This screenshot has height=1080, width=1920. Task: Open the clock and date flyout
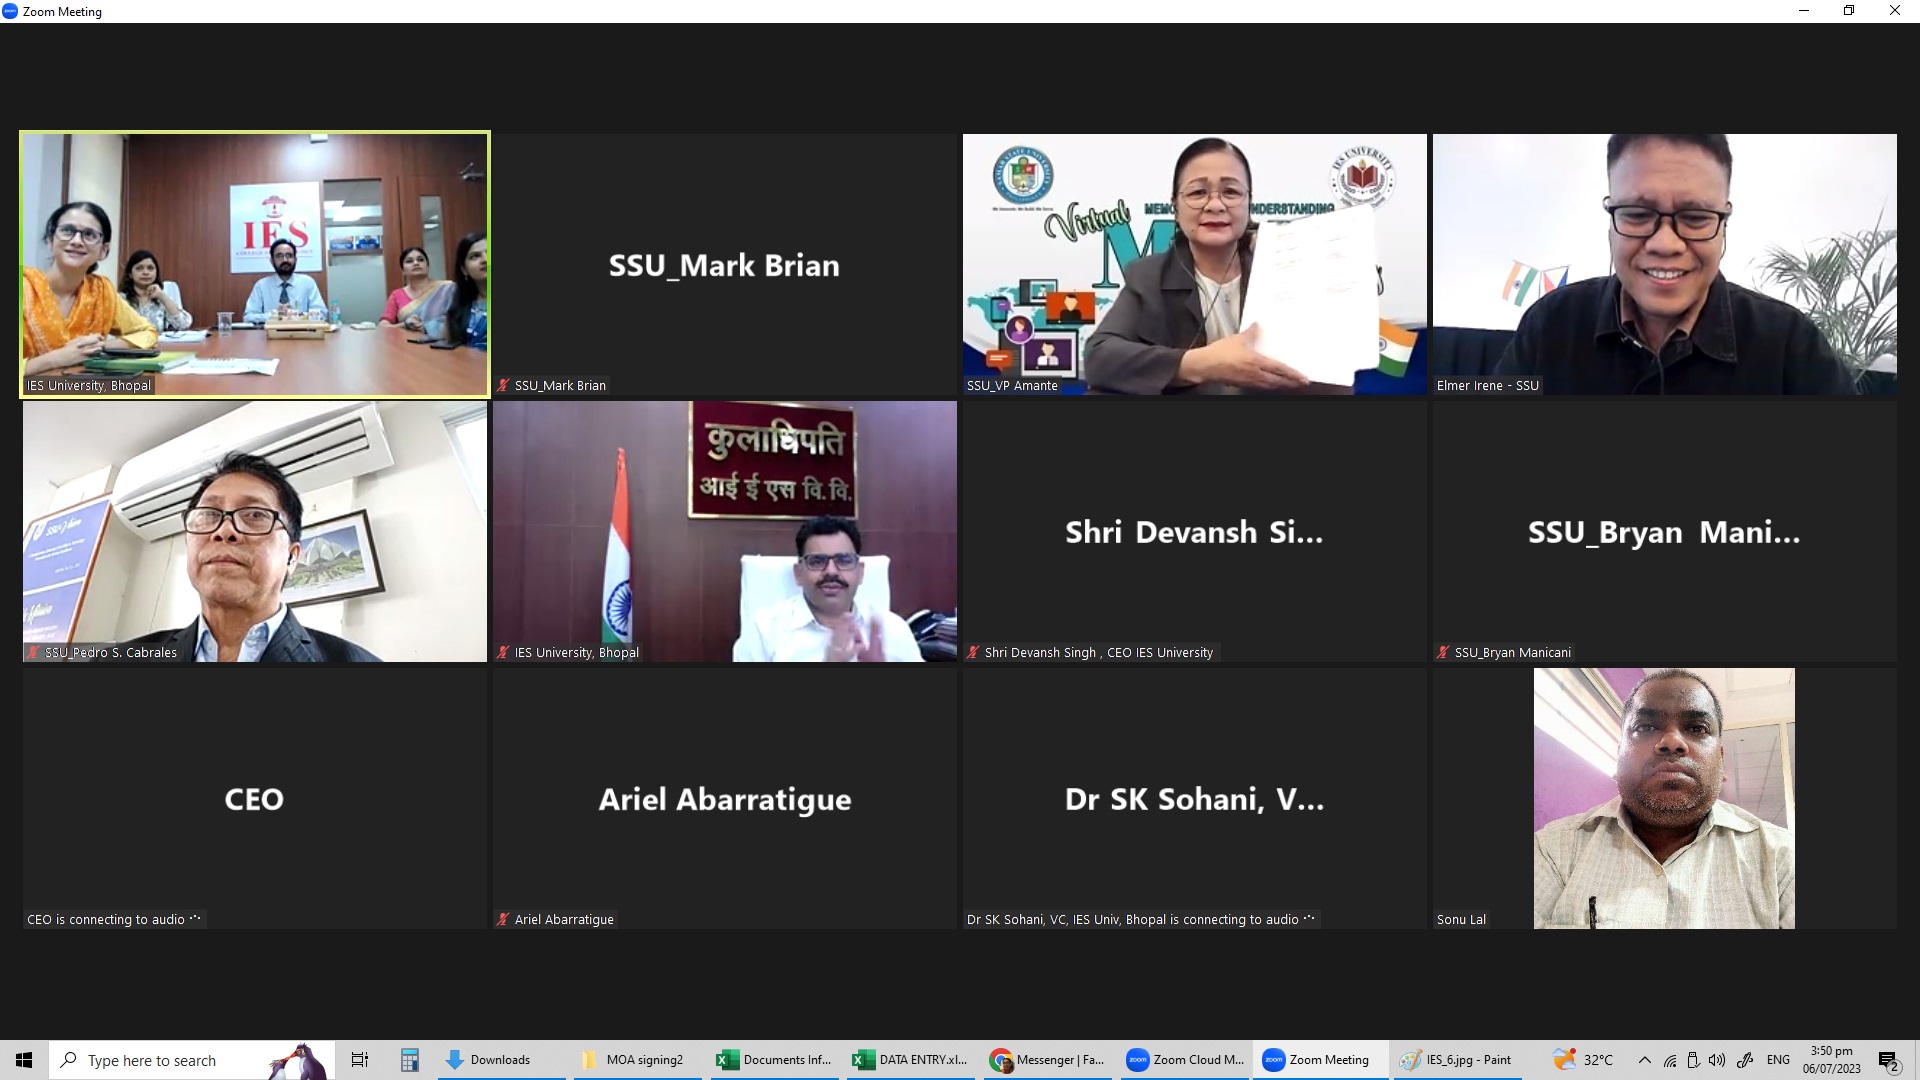point(1832,1060)
